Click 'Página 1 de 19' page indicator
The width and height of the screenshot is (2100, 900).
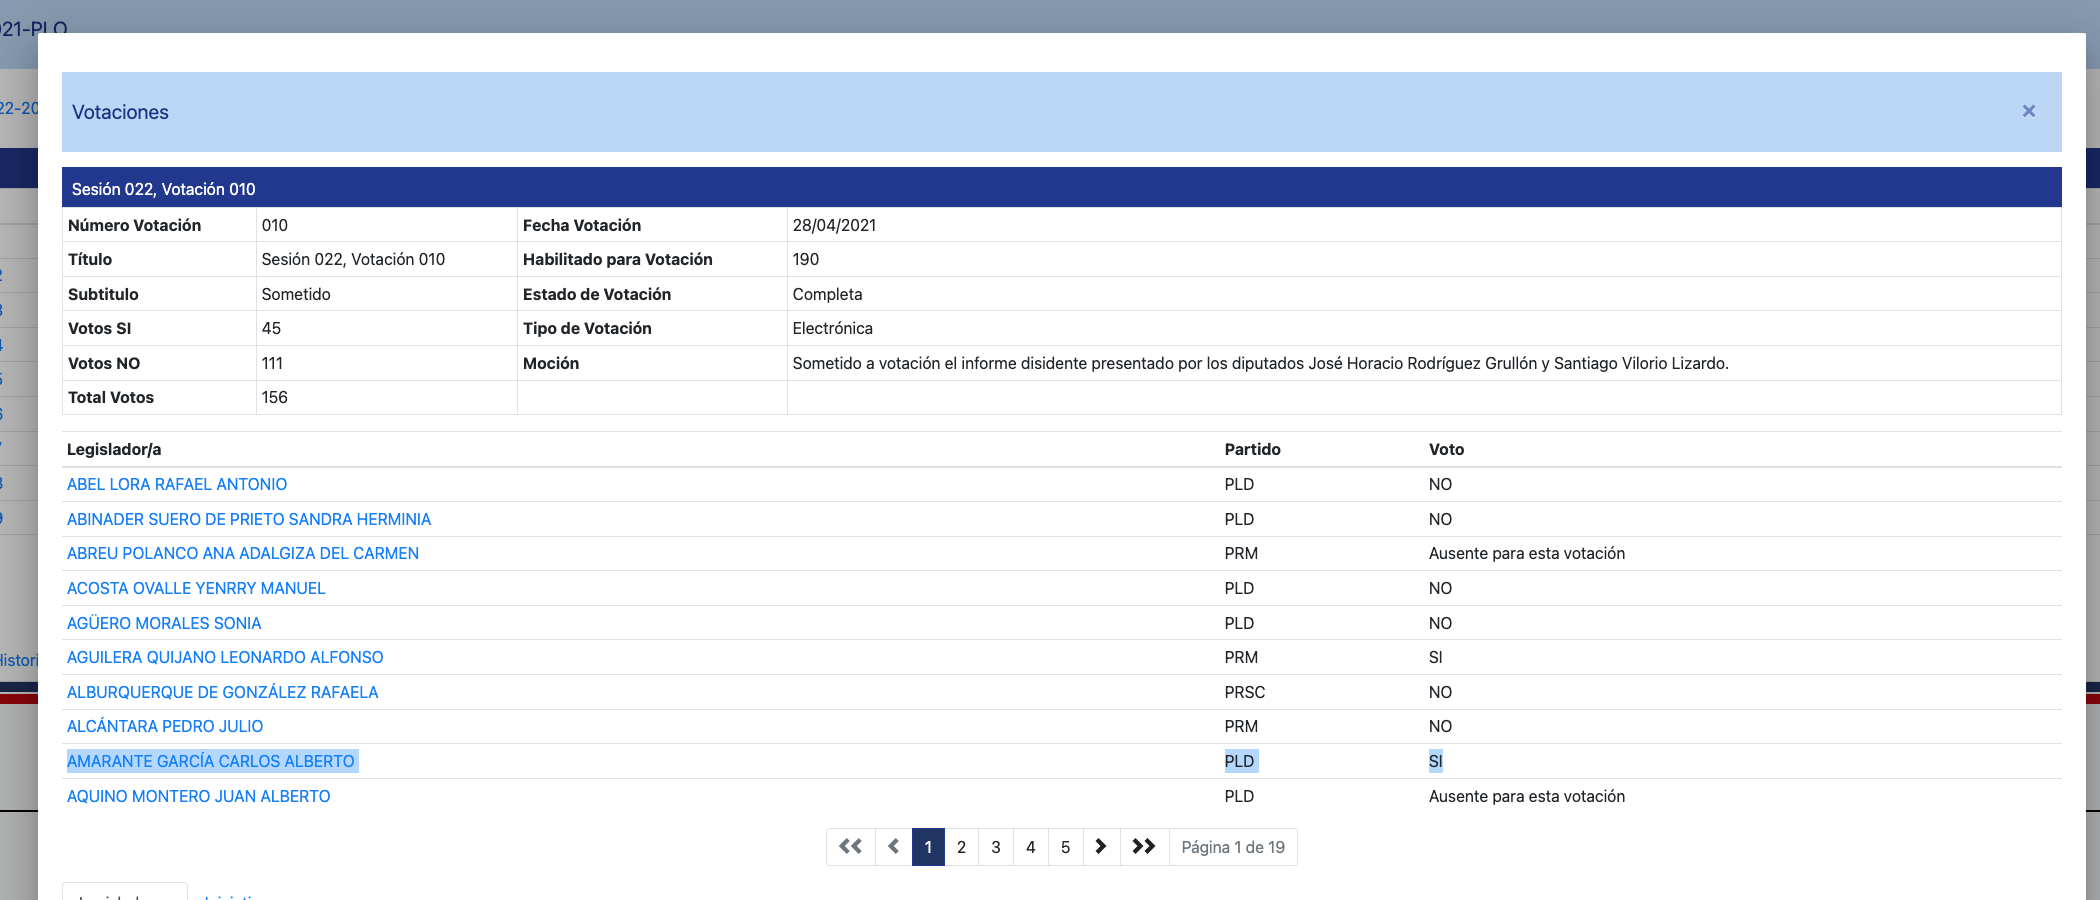(1233, 847)
